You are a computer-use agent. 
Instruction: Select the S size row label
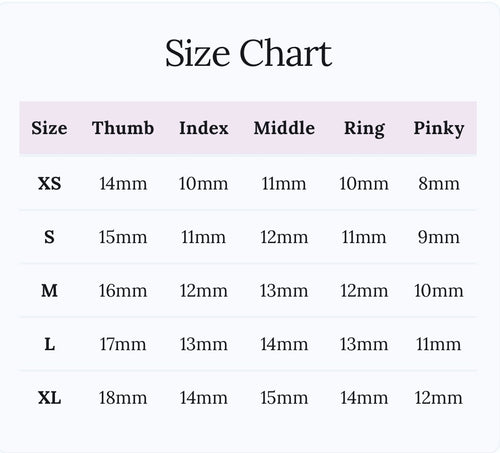pyautogui.click(x=49, y=237)
